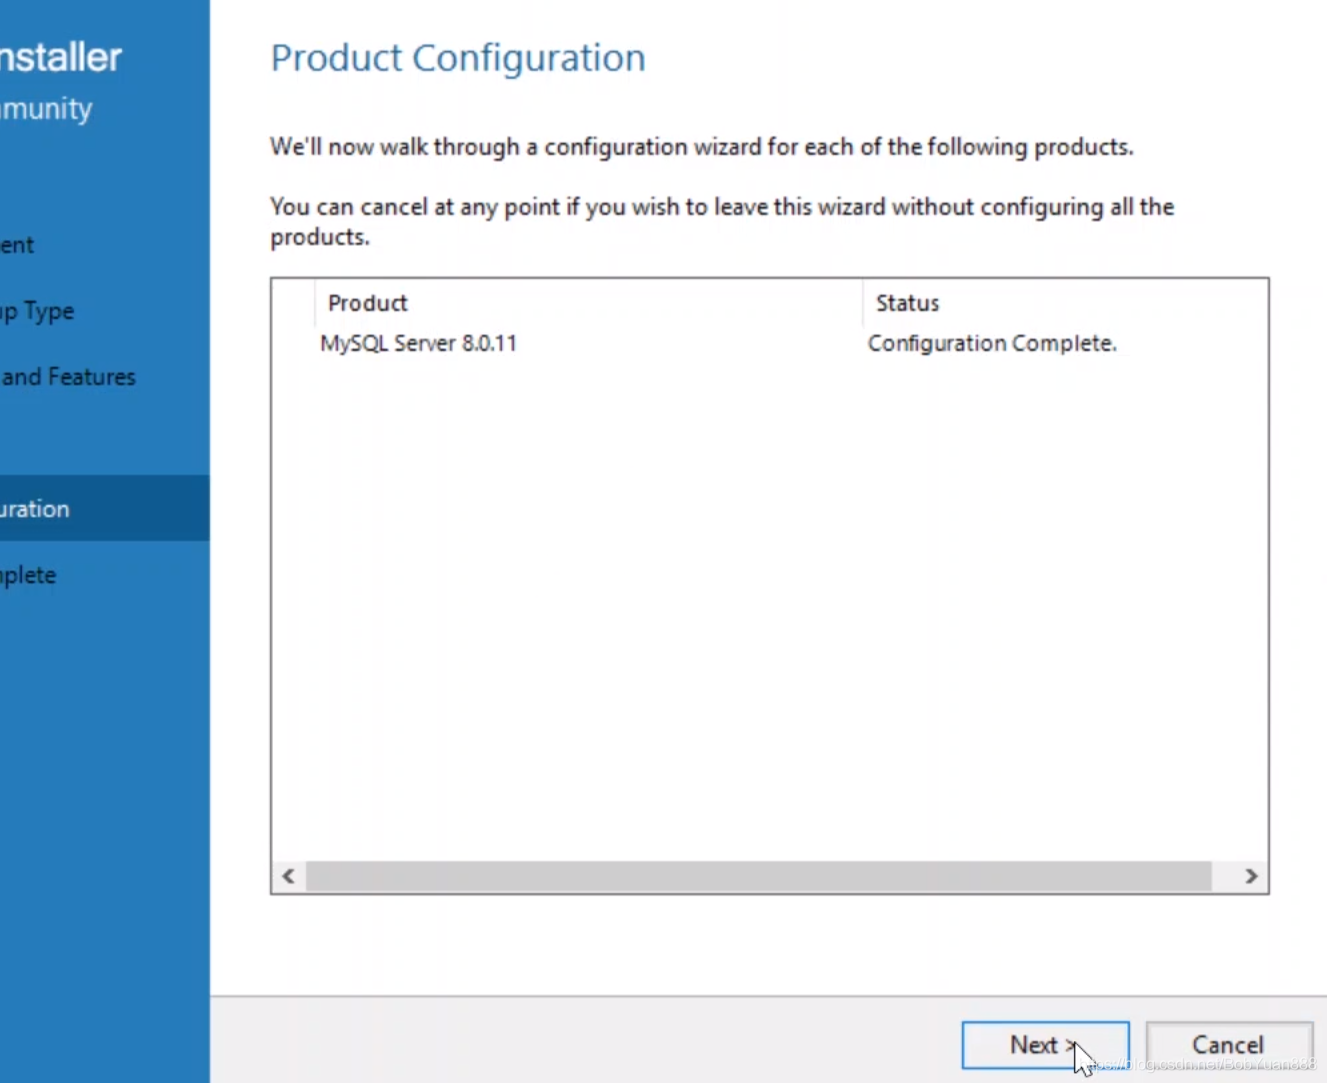Click the horizontal scrollbar right arrow

[1251, 876]
